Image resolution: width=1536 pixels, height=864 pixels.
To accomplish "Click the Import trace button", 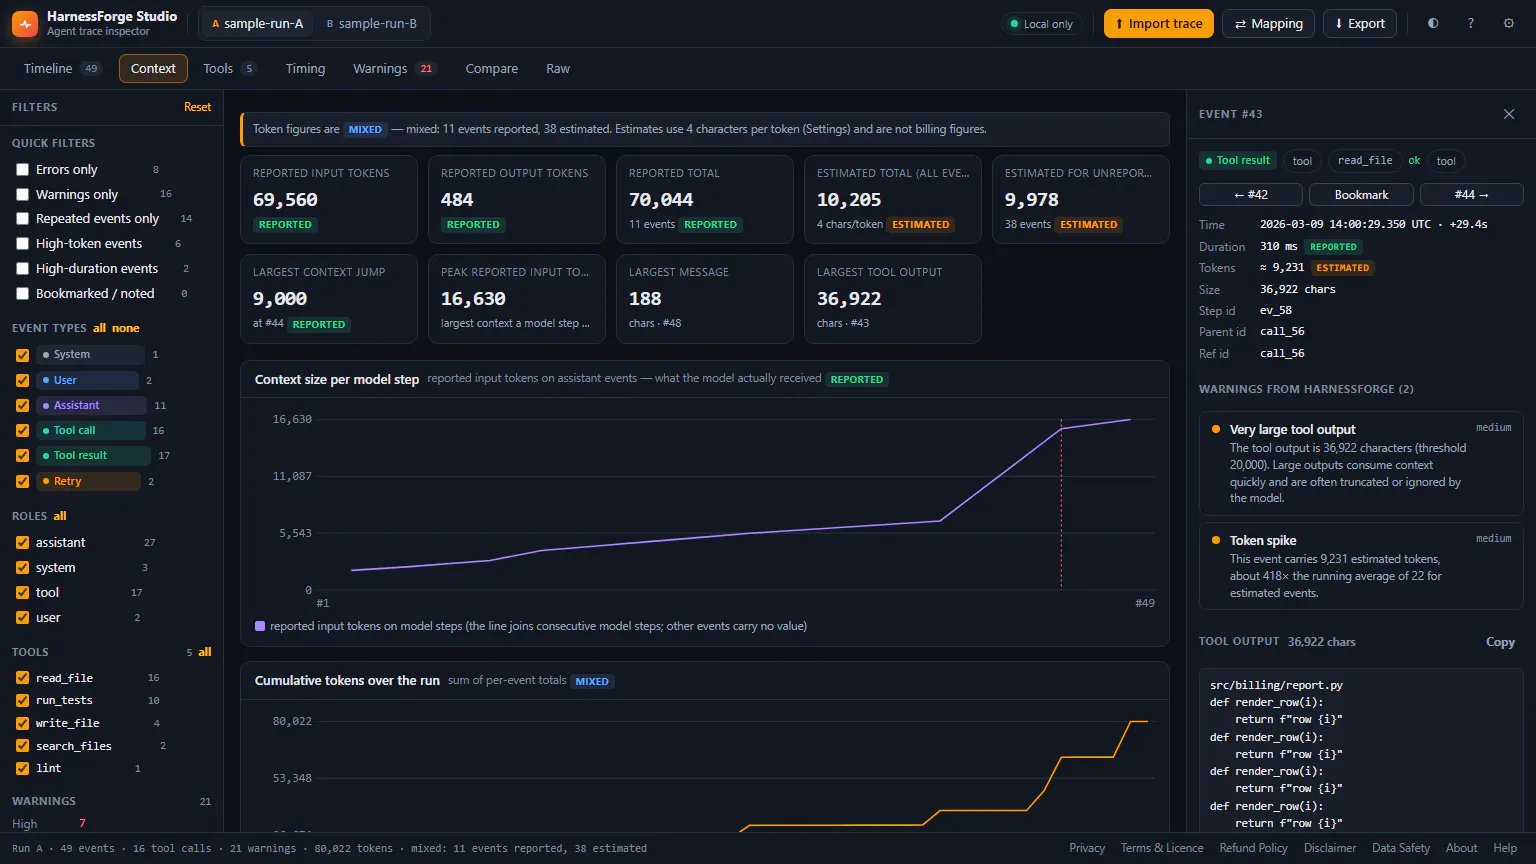I will point(1159,23).
